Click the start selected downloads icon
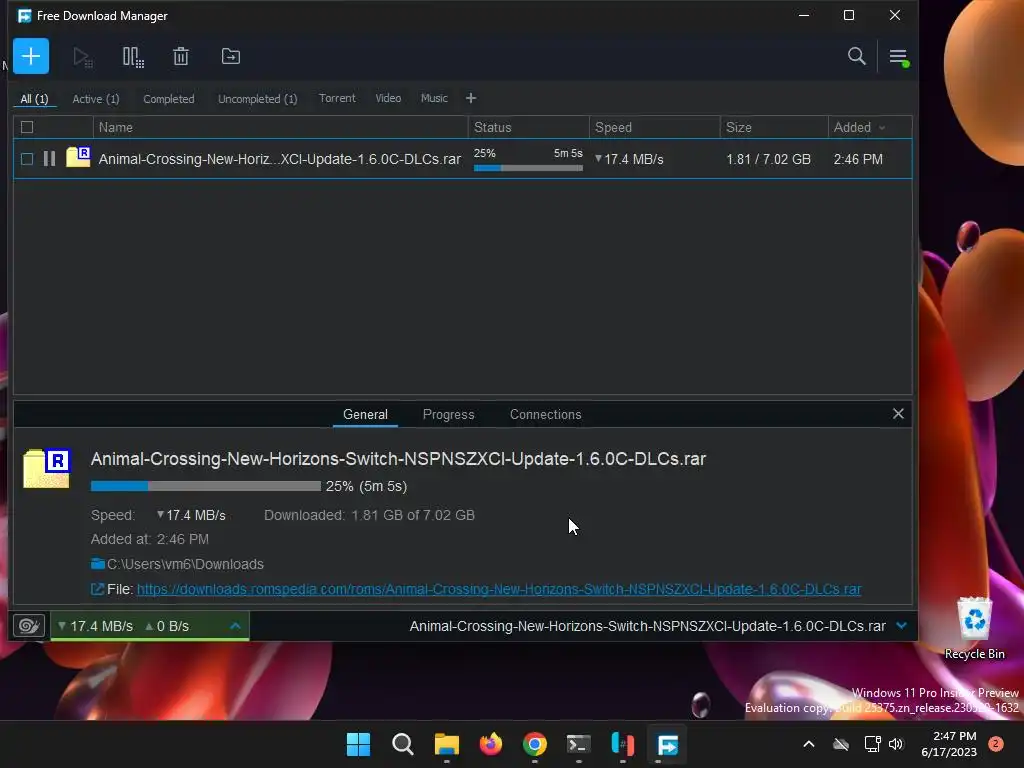The image size is (1024, 768). (x=82, y=57)
